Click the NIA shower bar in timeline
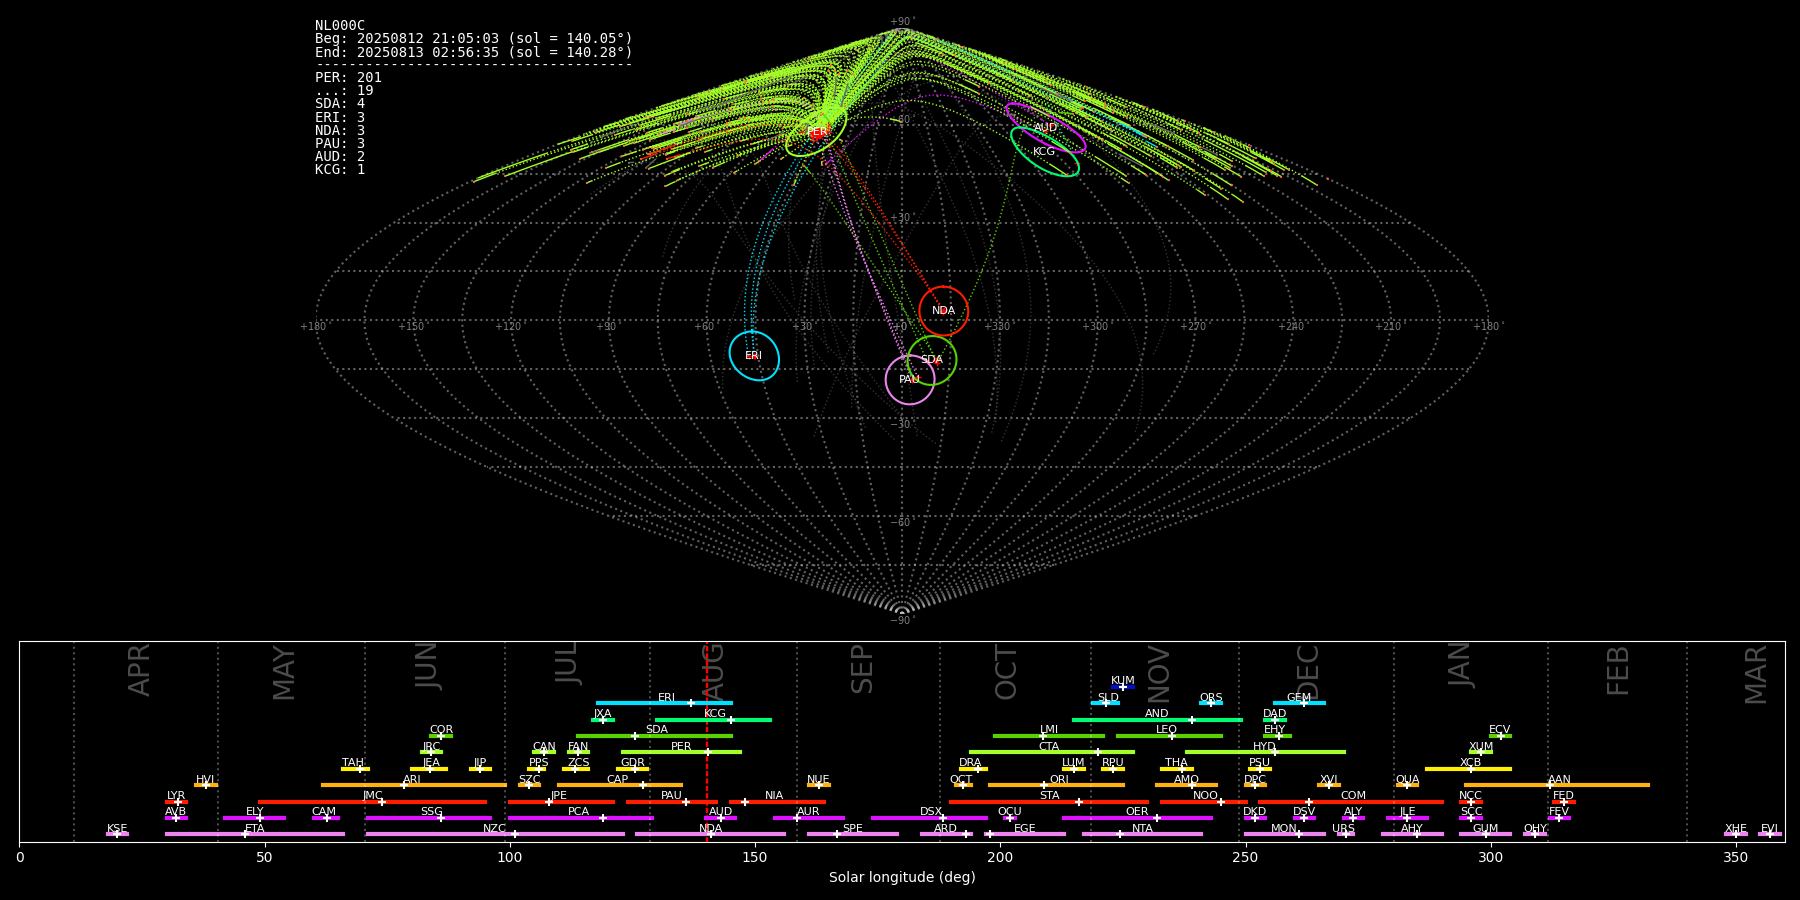The image size is (1800, 900). pyautogui.click(x=777, y=801)
